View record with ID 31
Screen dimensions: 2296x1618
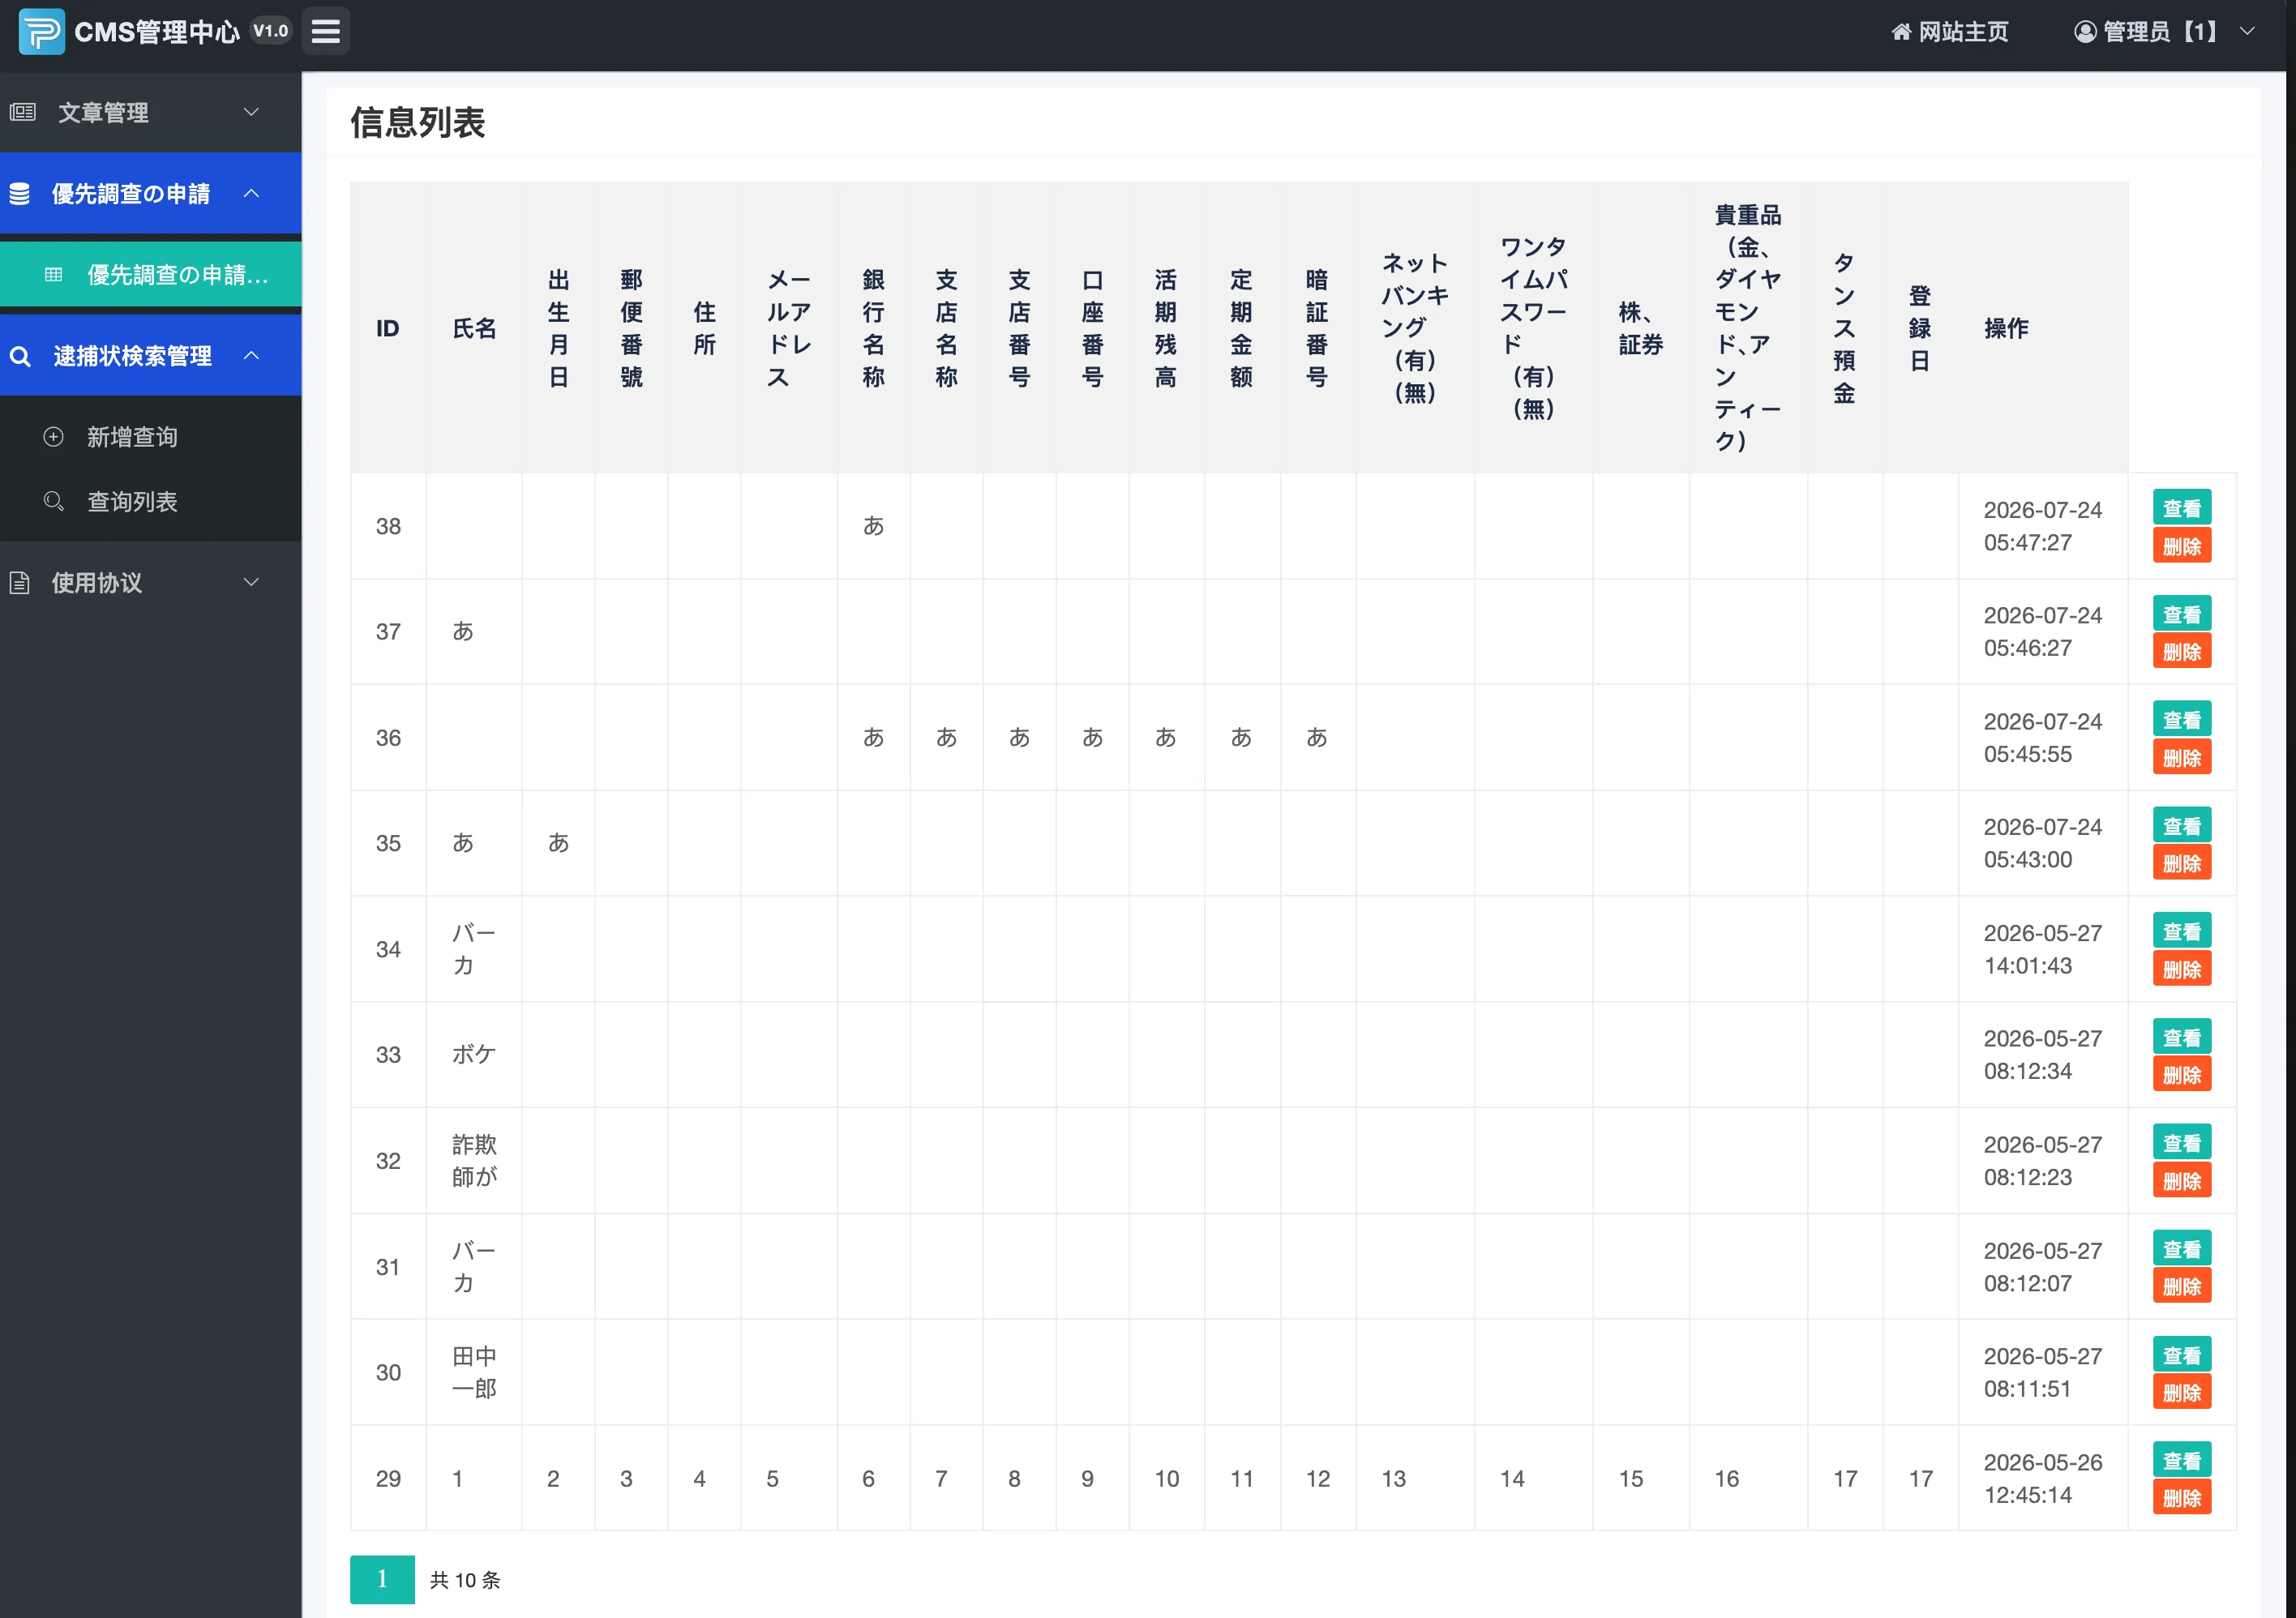[2182, 1249]
